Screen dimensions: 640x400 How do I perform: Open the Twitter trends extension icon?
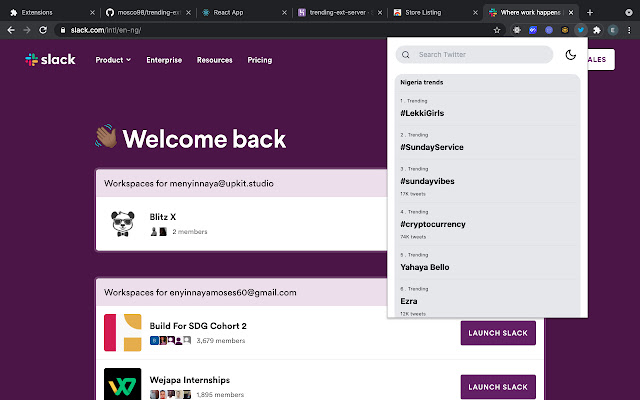(580, 30)
